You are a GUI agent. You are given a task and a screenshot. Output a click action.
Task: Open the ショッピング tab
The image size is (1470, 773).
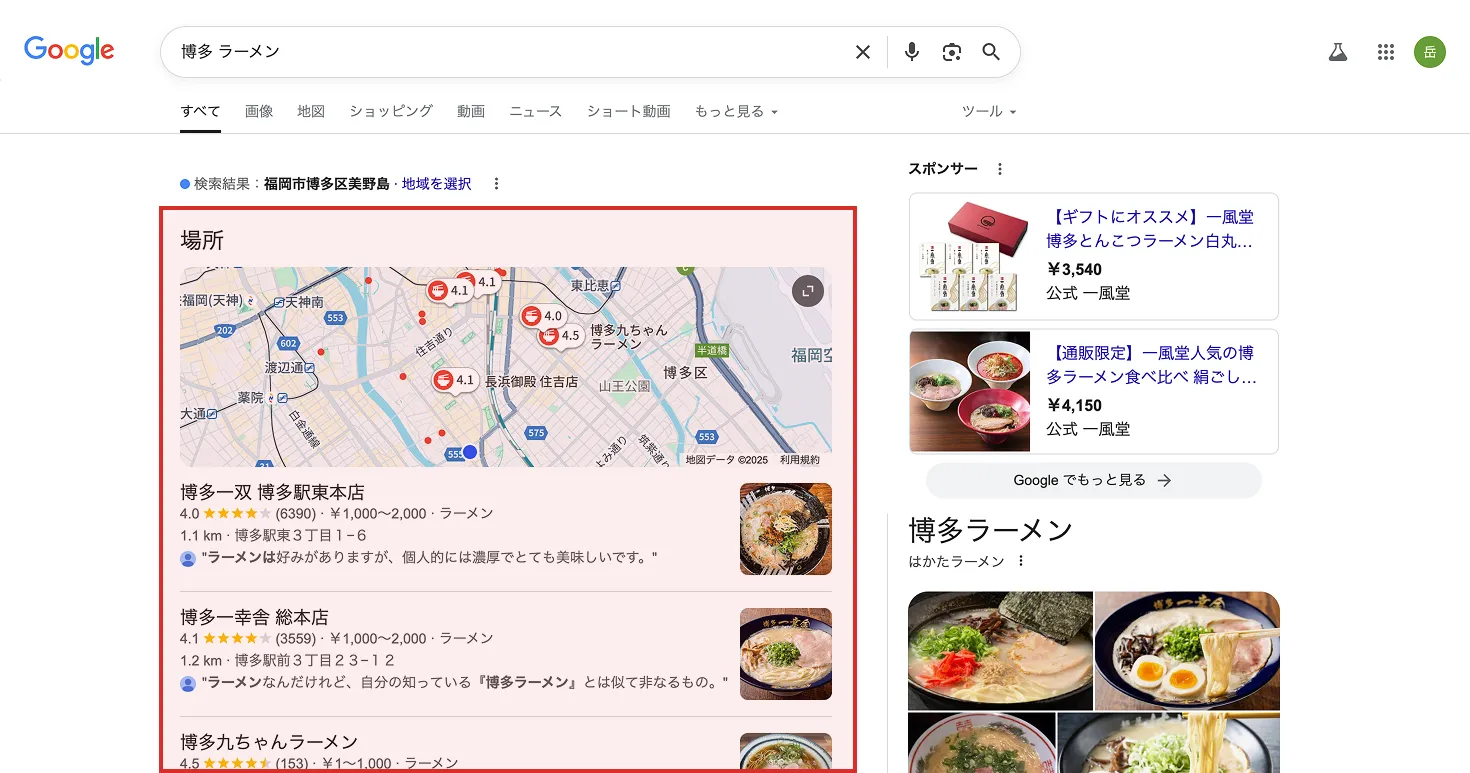391,111
